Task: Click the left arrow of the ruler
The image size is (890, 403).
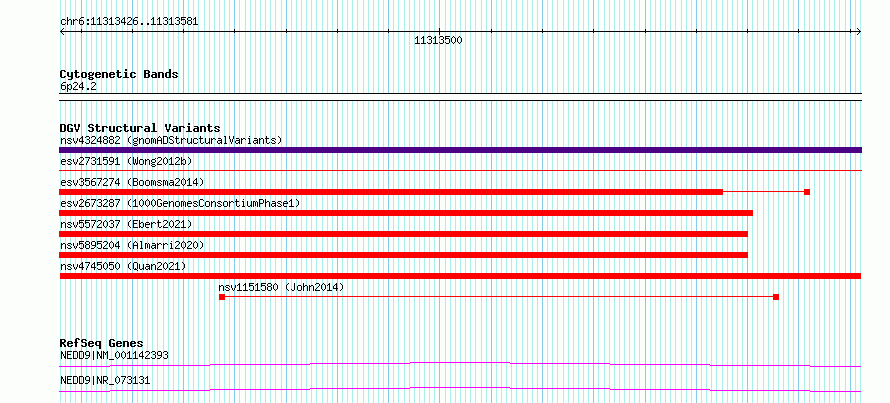Action: (62, 32)
